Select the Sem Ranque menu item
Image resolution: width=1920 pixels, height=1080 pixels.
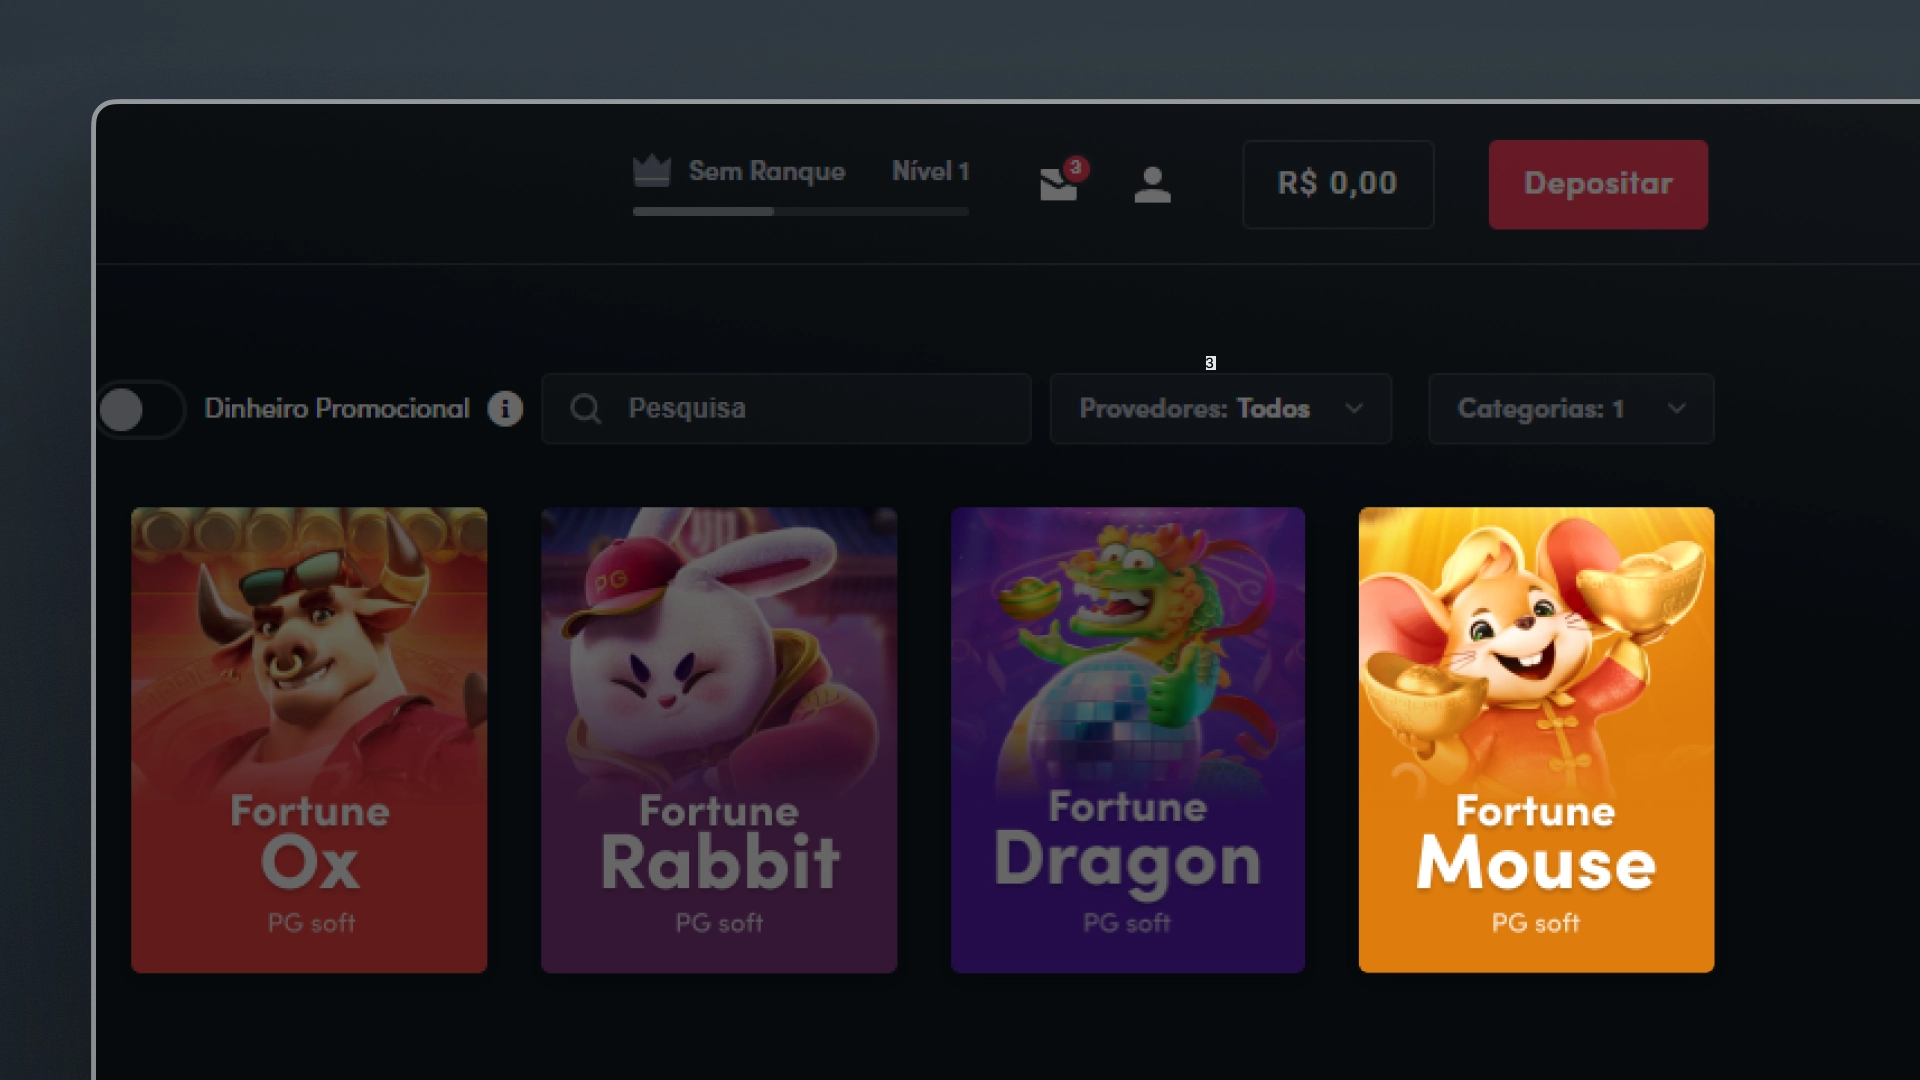(765, 171)
